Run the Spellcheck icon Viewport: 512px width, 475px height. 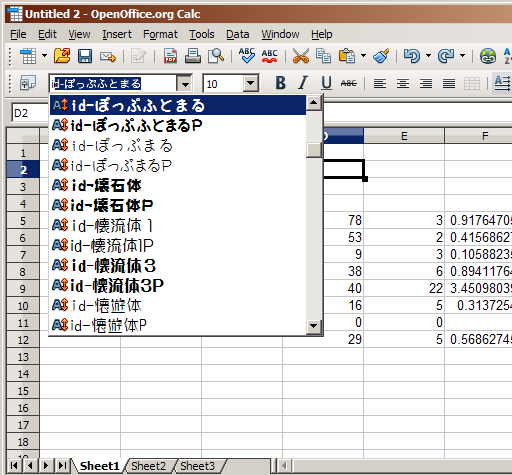pyautogui.click(x=247, y=56)
